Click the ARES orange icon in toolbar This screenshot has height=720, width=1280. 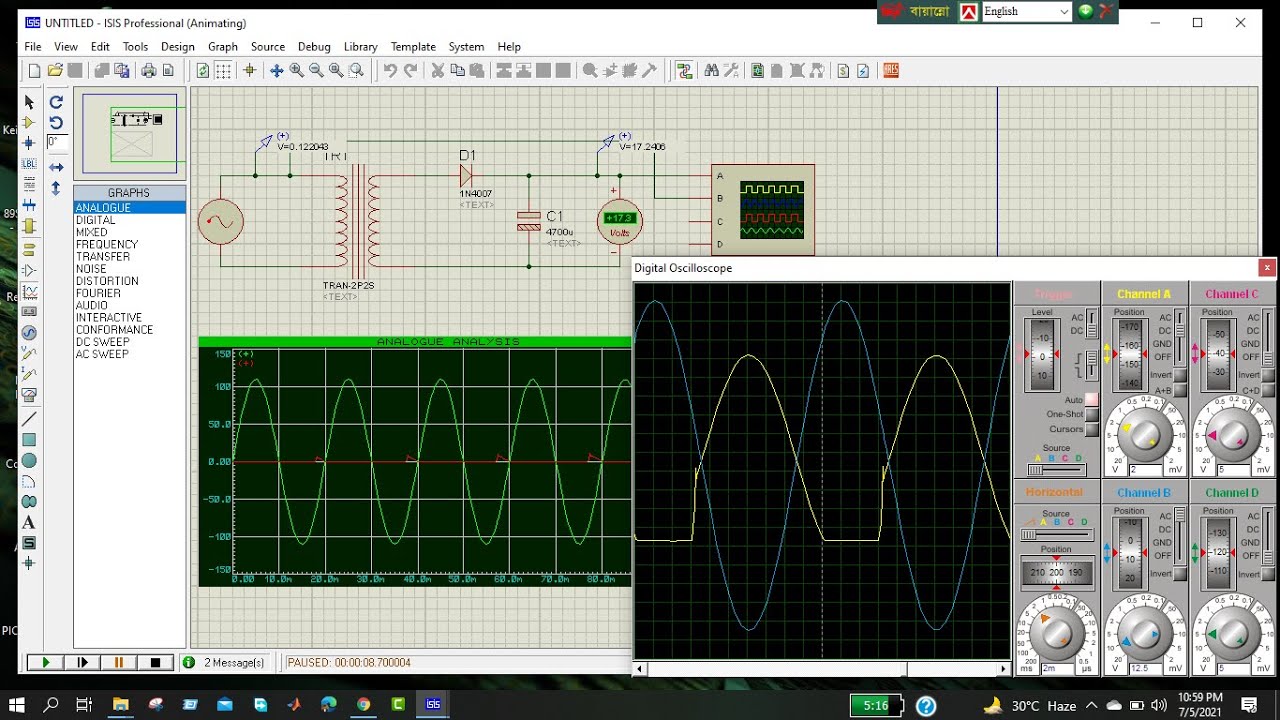(x=891, y=71)
